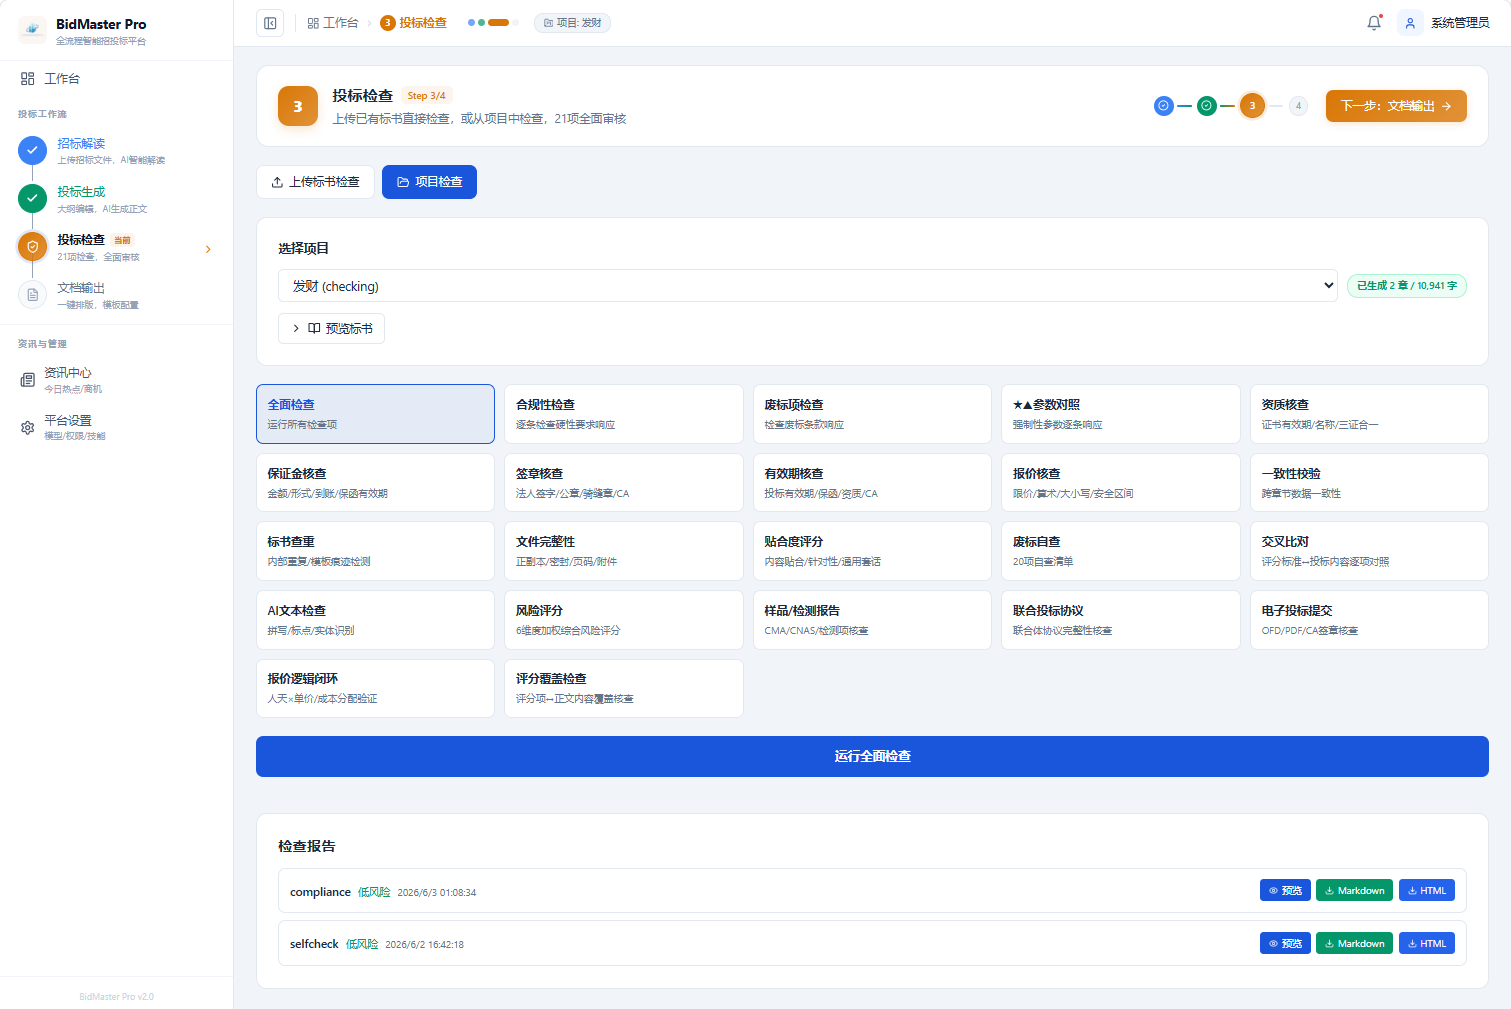Download selfcheck report as Markdown
The width and height of the screenshot is (1511, 1009).
click(x=1354, y=943)
